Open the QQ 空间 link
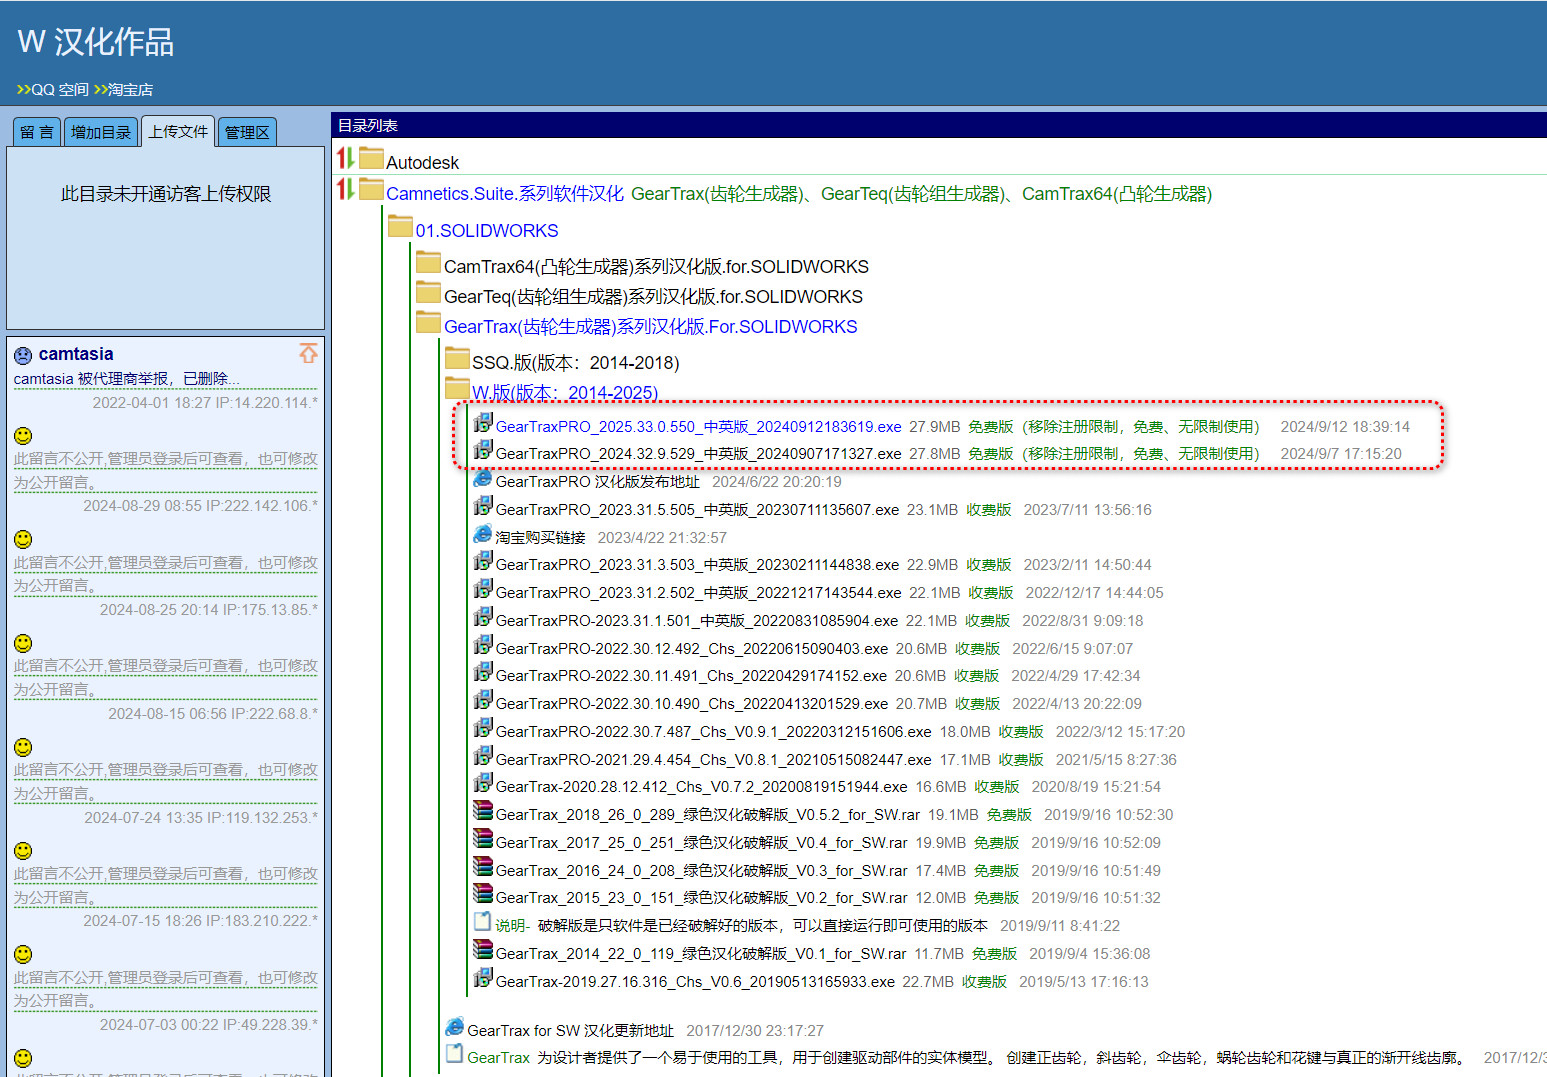This screenshot has width=1547, height=1077. (x=60, y=90)
